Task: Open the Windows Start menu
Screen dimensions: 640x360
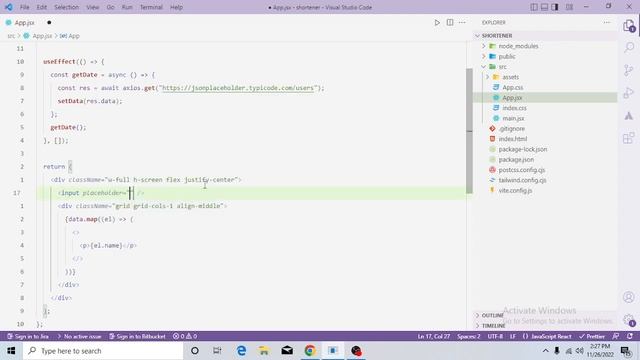Action: click(11, 351)
